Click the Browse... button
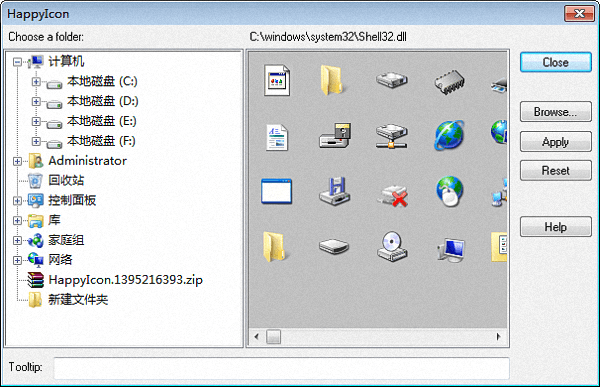Viewport: 600px width, 387px height. point(556,112)
